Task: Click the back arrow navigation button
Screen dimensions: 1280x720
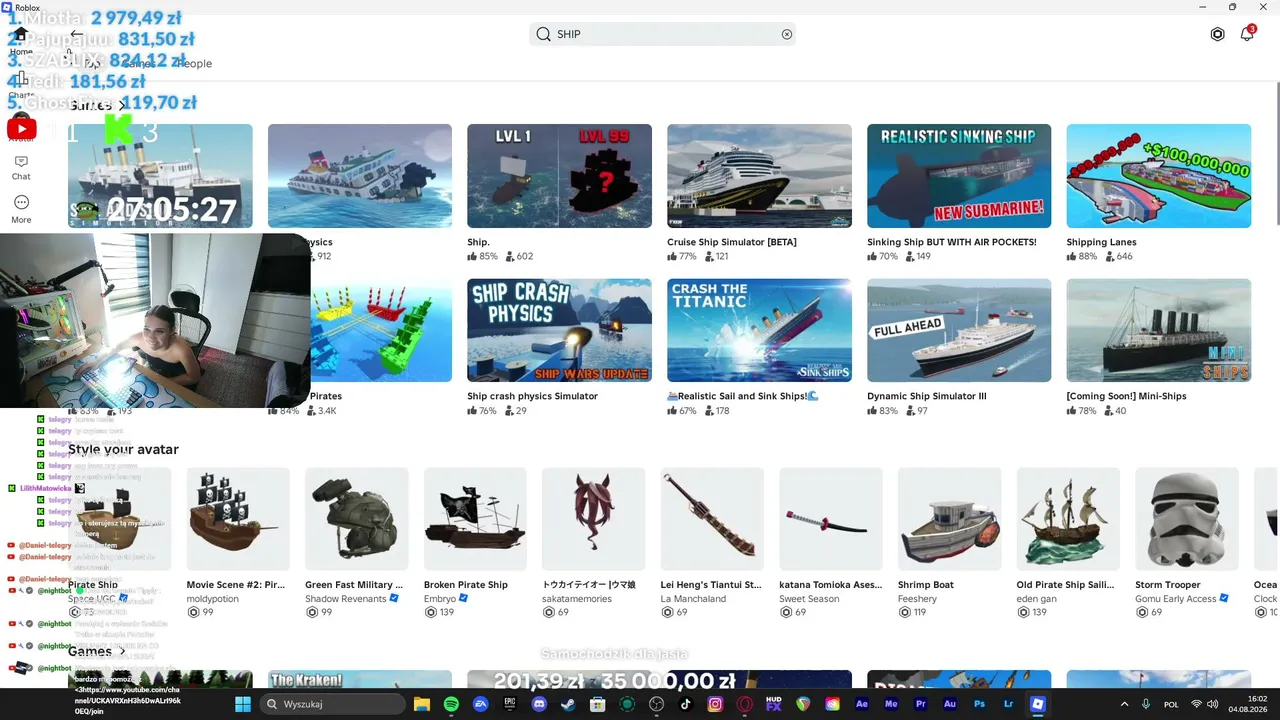Action: click(76, 34)
